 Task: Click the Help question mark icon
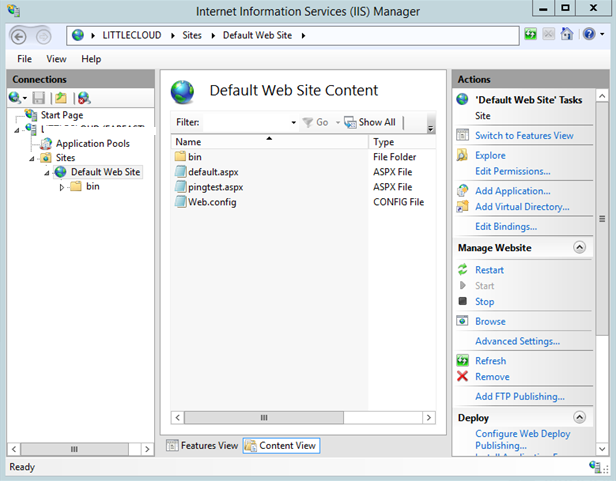tap(587, 35)
